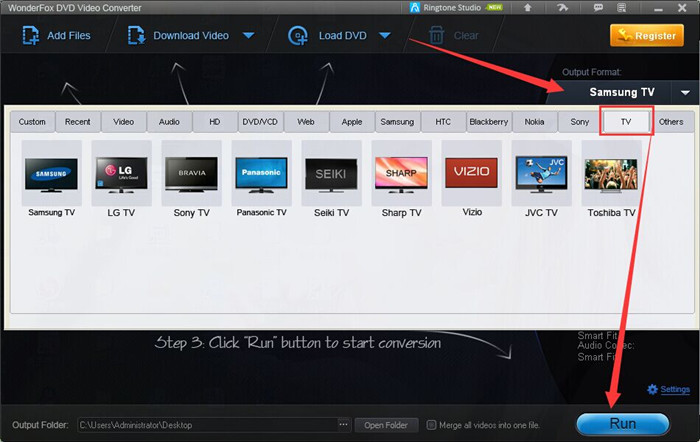The width and height of the screenshot is (700, 442).
Task: Open the Sony tab
Action: pos(580,122)
